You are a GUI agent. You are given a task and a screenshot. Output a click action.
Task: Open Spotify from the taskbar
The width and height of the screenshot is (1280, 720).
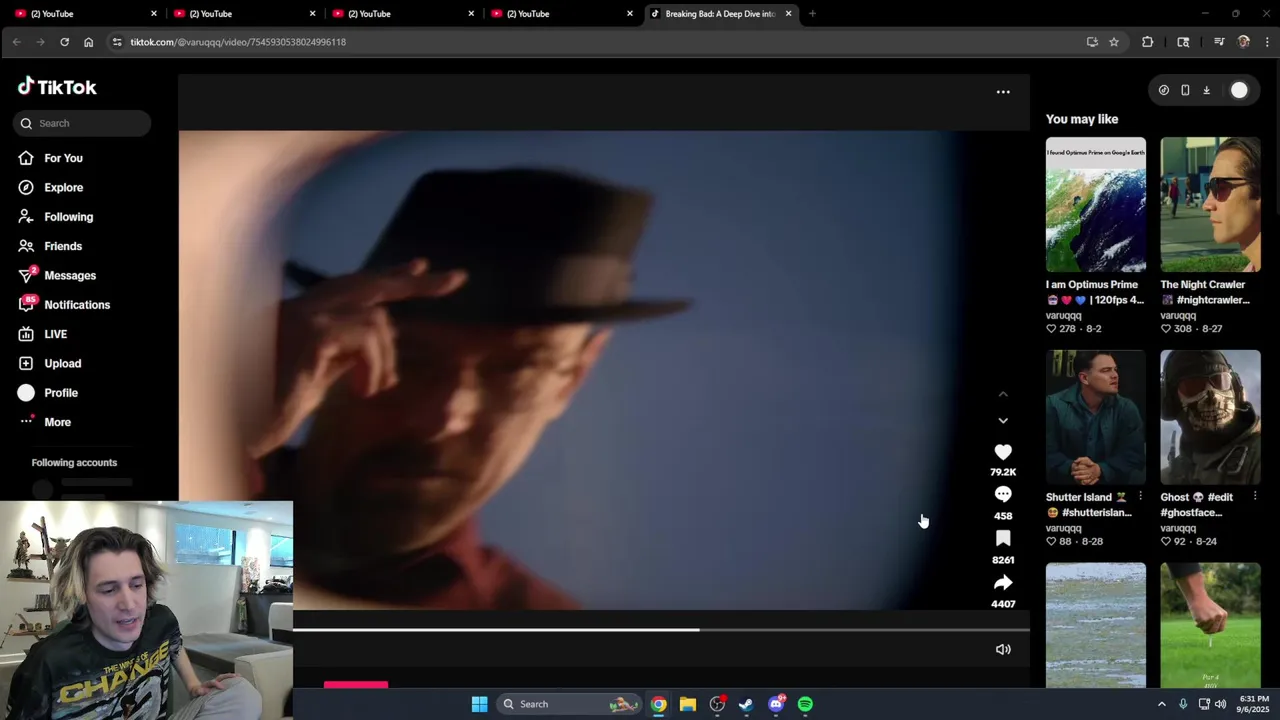pos(805,704)
